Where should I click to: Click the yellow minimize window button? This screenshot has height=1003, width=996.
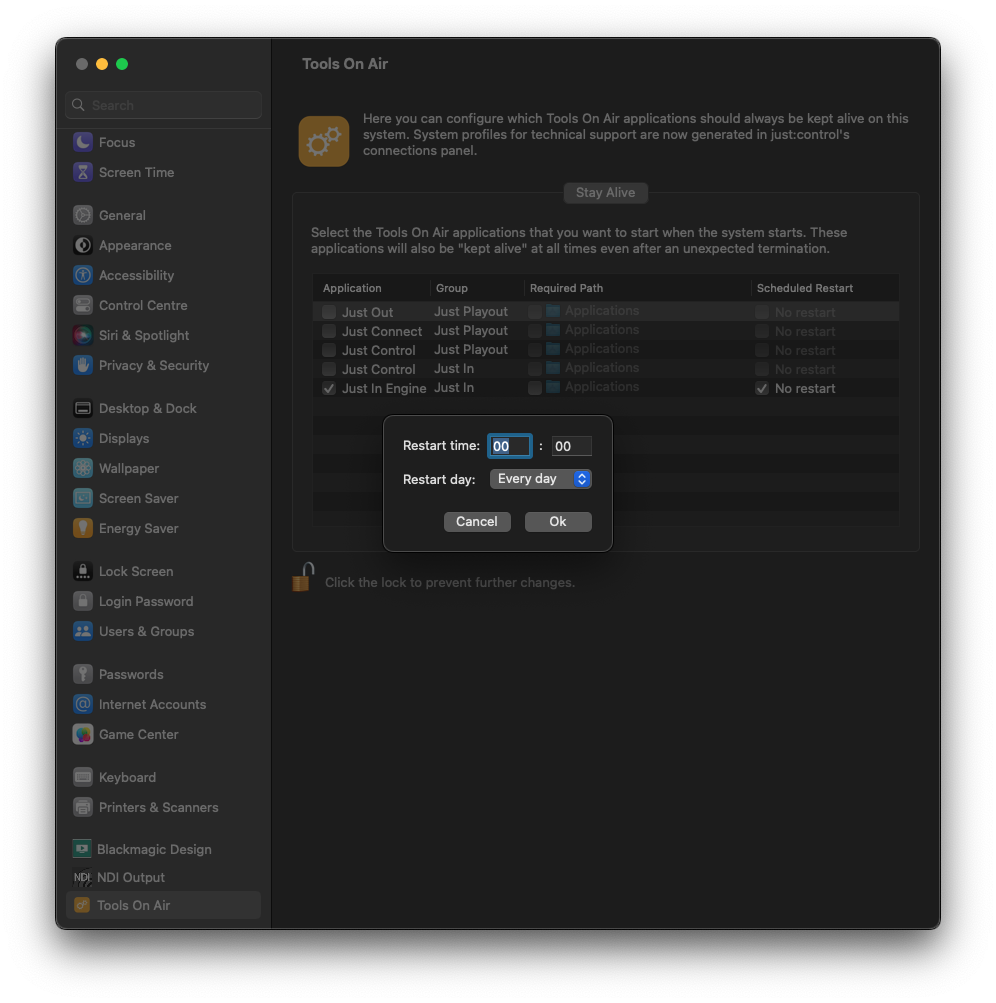coord(102,64)
